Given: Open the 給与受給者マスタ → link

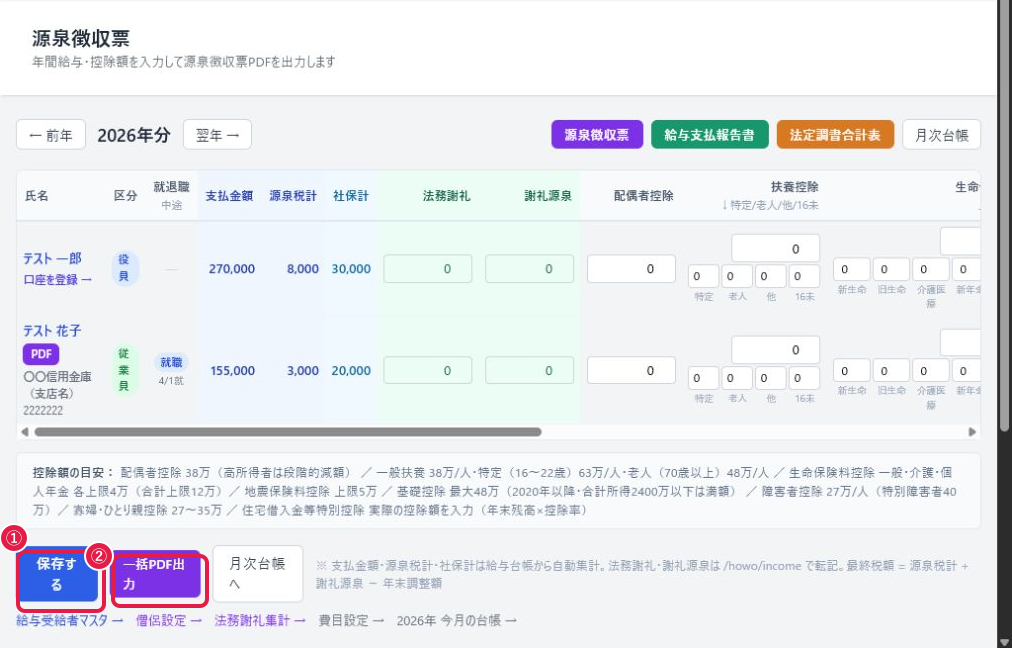Looking at the screenshot, I should pyautogui.click(x=70, y=620).
